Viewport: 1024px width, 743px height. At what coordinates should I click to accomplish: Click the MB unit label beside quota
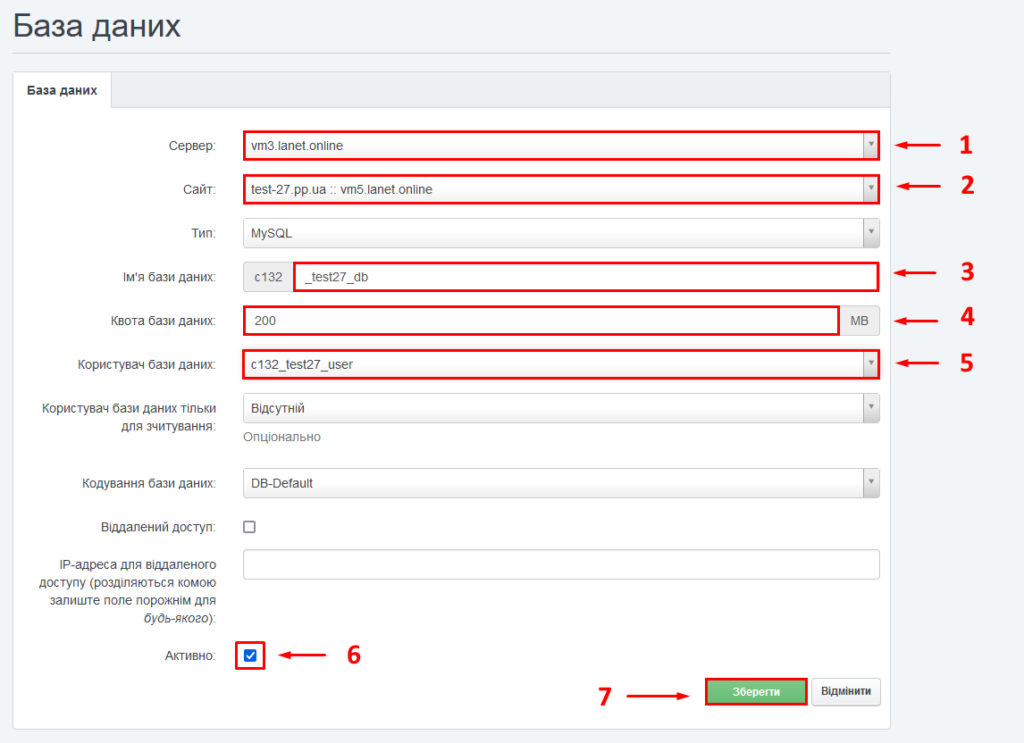point(859,321)
